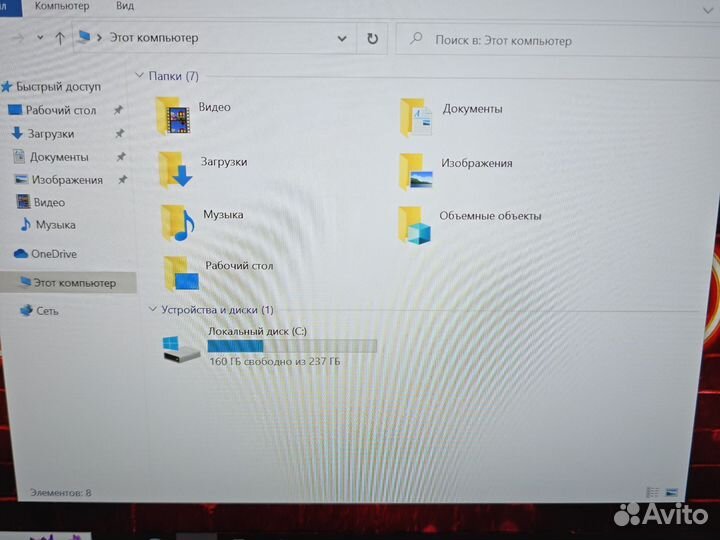Expand the ribbon with top-right chevron
720x540 pixels.
click(708, 11)
